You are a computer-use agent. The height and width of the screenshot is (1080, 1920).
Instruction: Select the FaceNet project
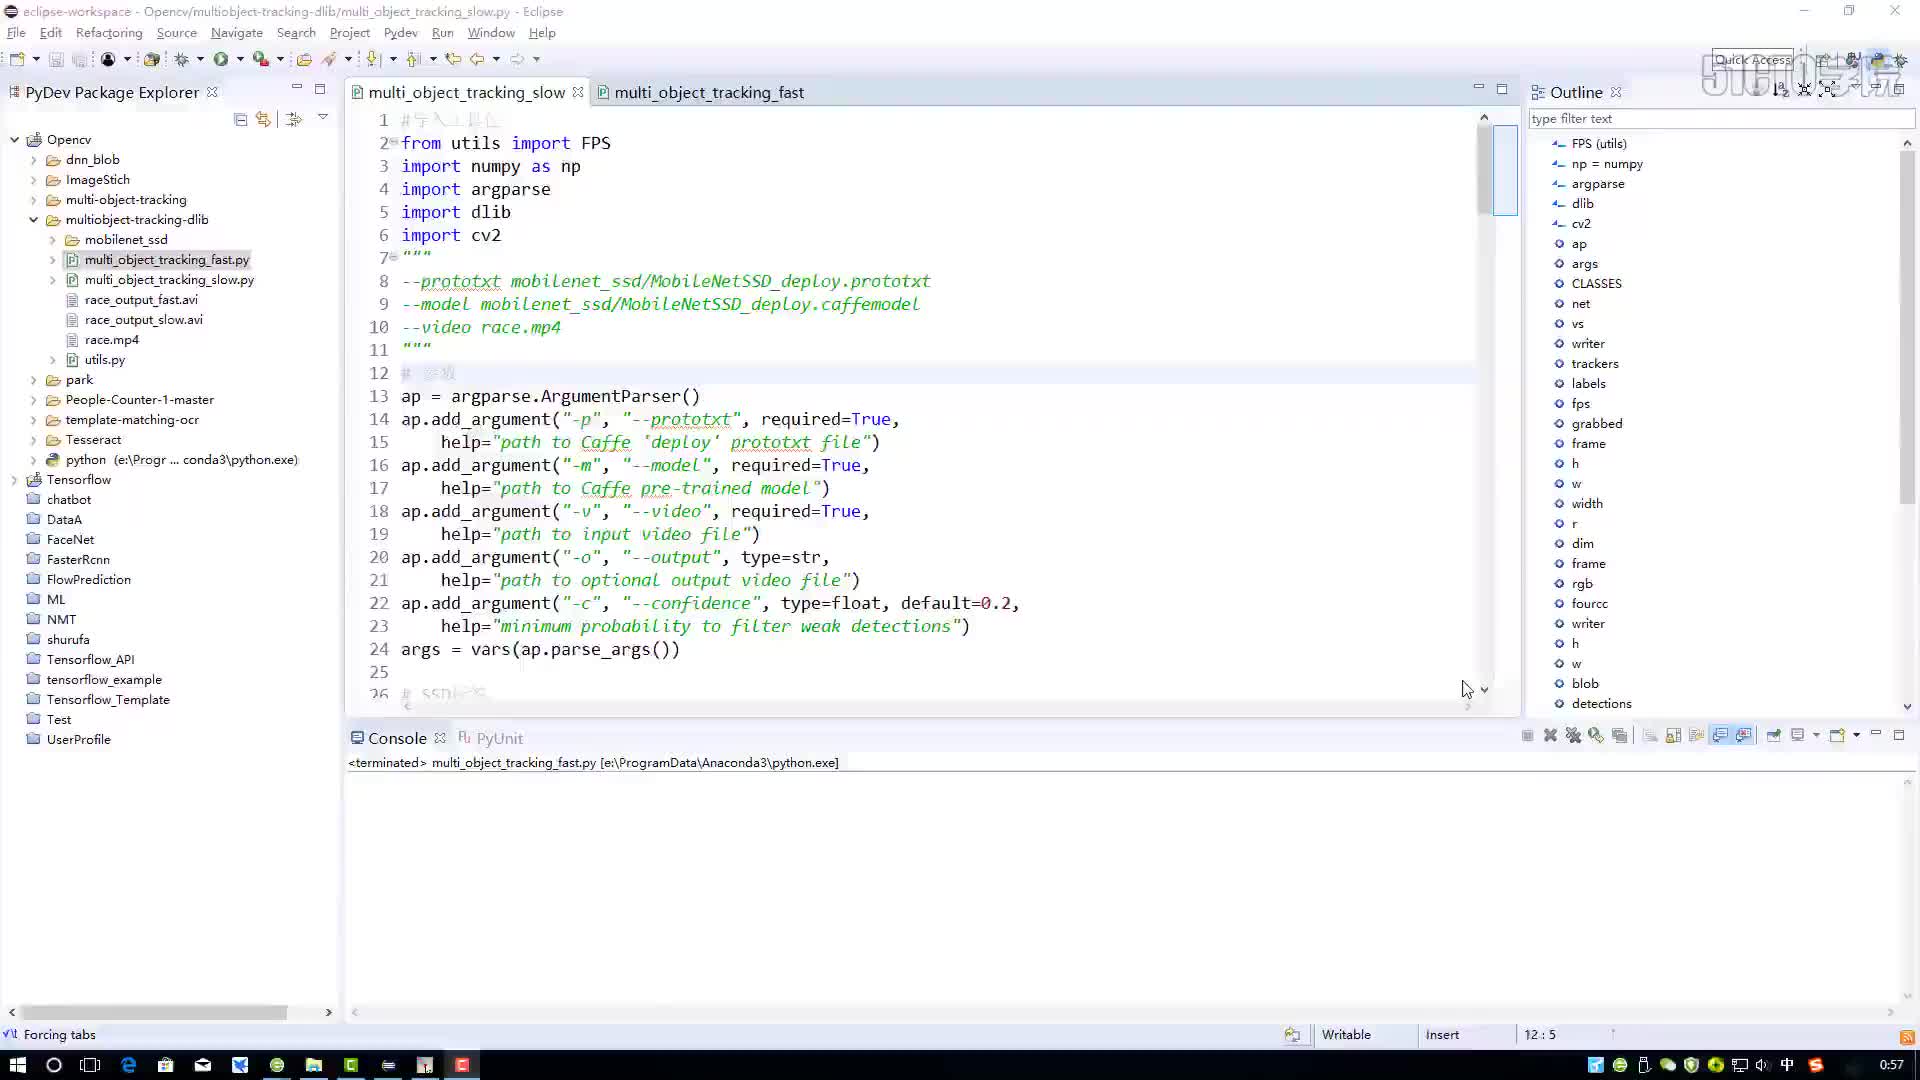point(70,540)
